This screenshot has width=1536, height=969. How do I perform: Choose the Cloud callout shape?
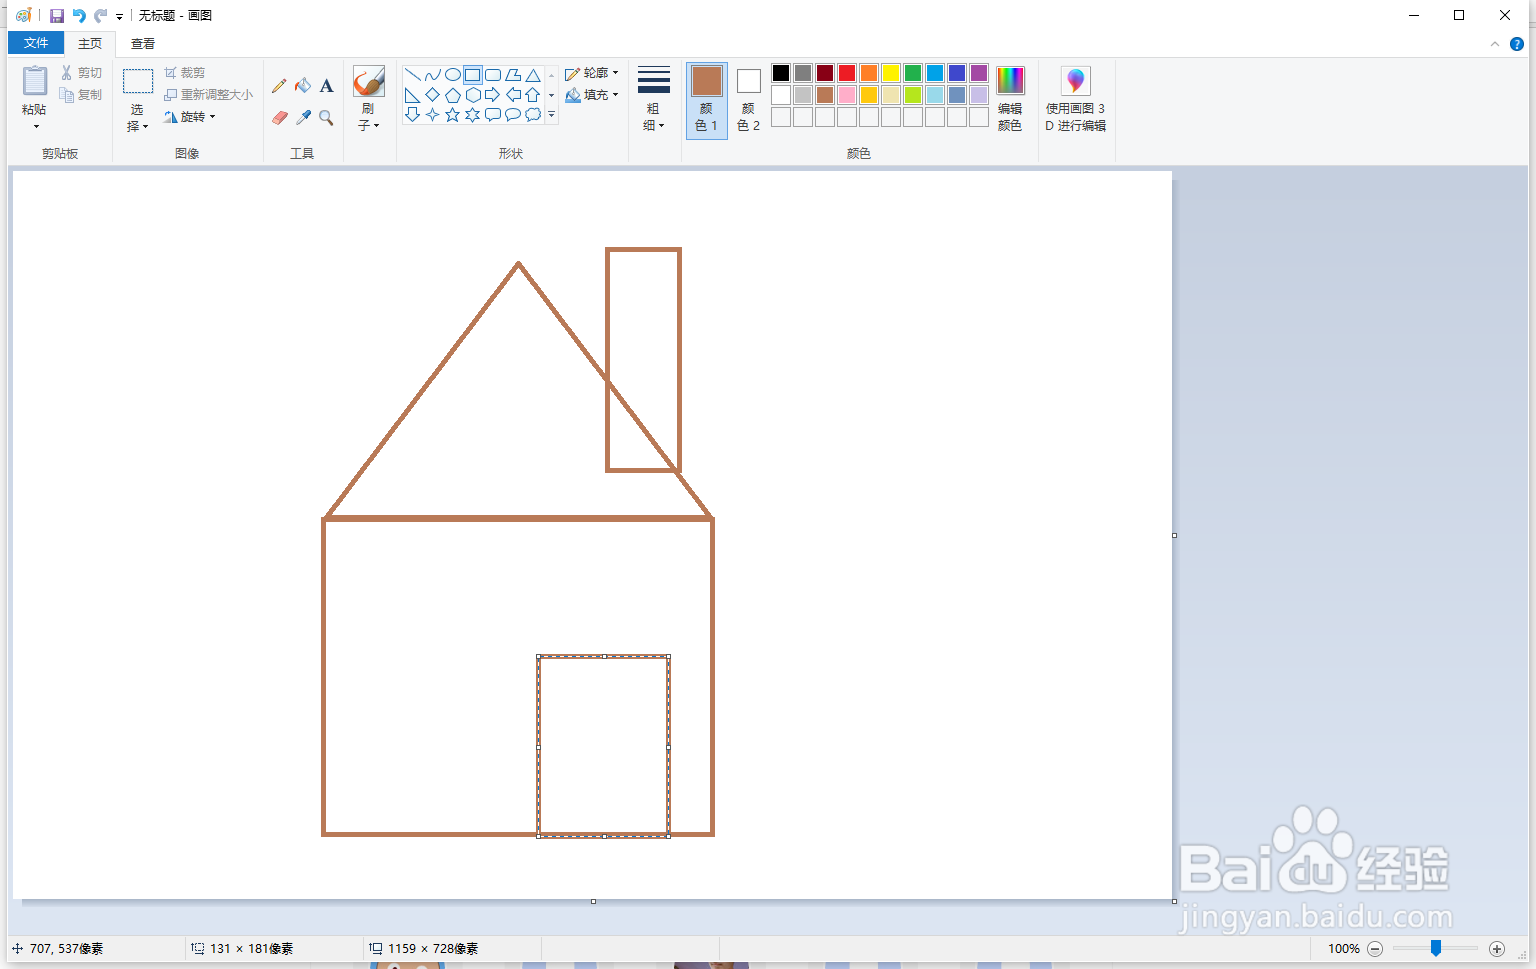533,115
